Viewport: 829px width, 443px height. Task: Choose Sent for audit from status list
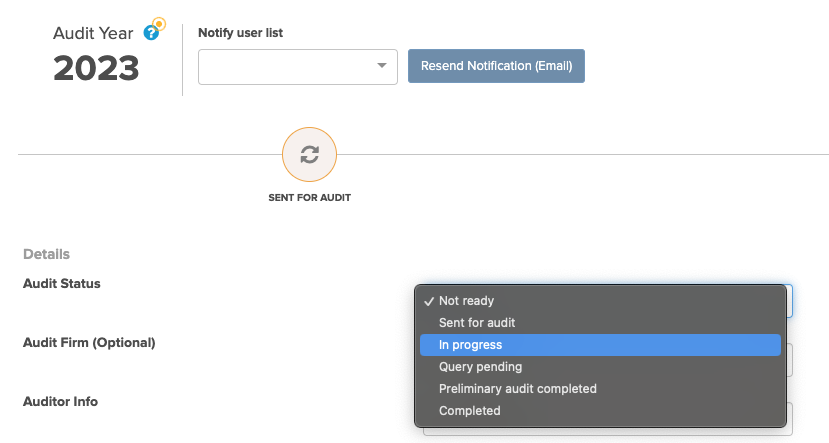pos(600,322)
